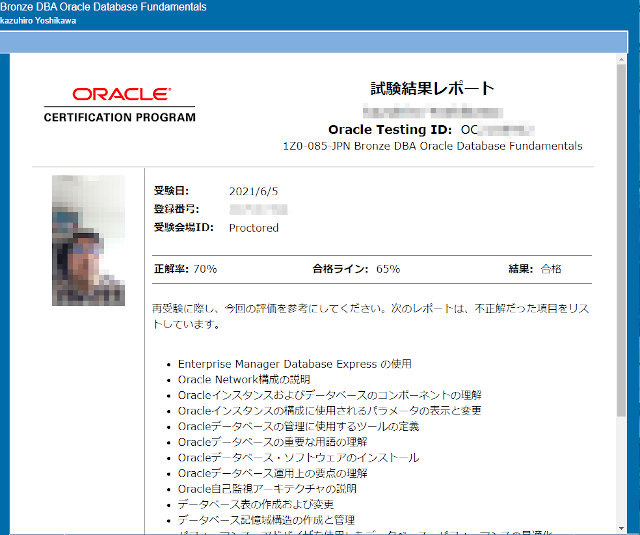This screenshot has height=535, width=640.
Task: Click the scrollbar track below the thumb
Action: pyautogui.click(x=621, y=480)
